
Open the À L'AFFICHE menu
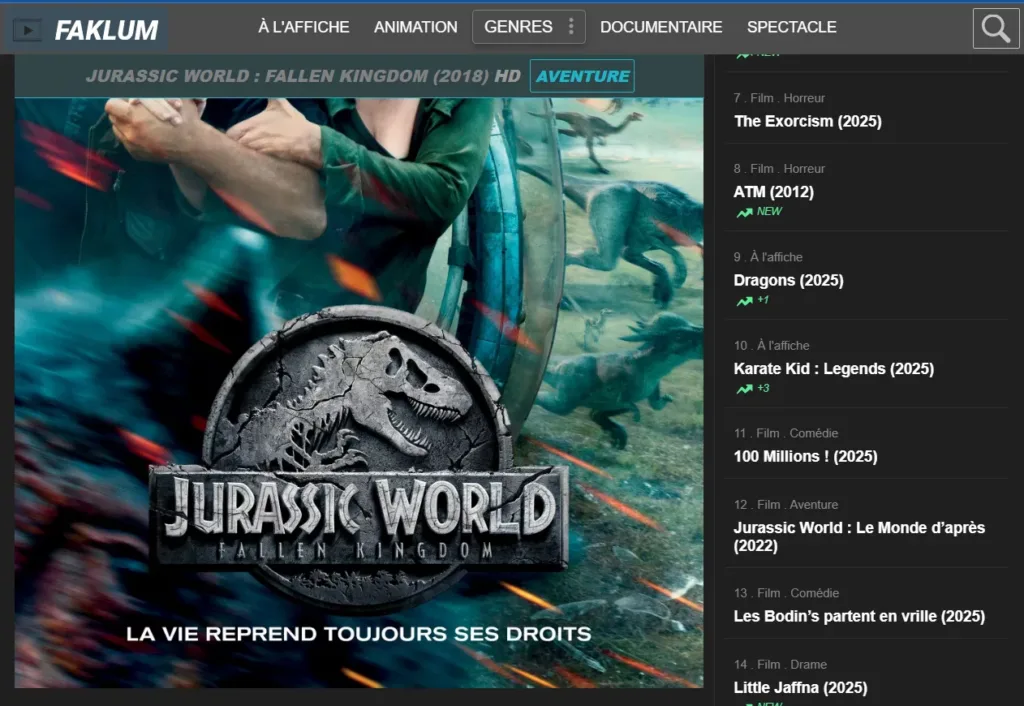[303, 27]
